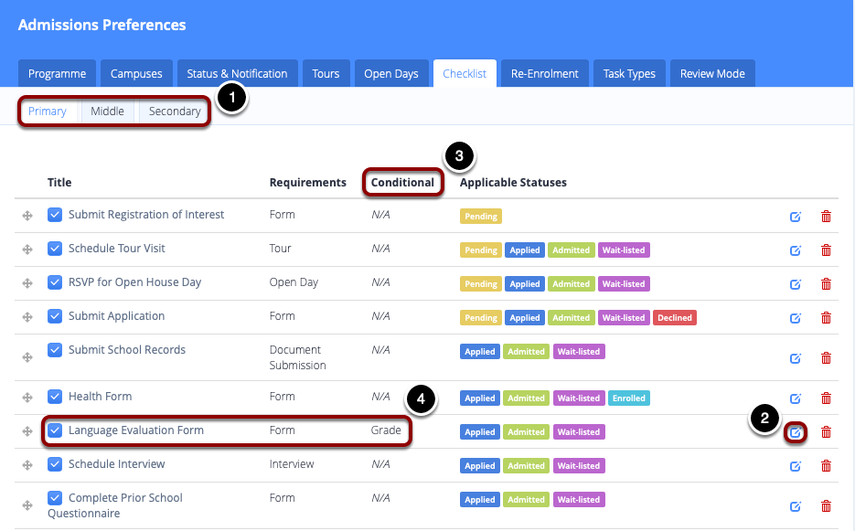Delete Complete Prior School Questionnaire item
This screenshot has width=855, height=531.
click(826, 506)
